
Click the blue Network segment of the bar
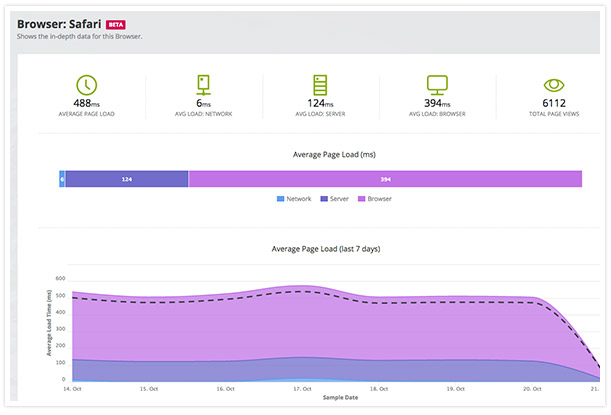click(x=62, y=179)
